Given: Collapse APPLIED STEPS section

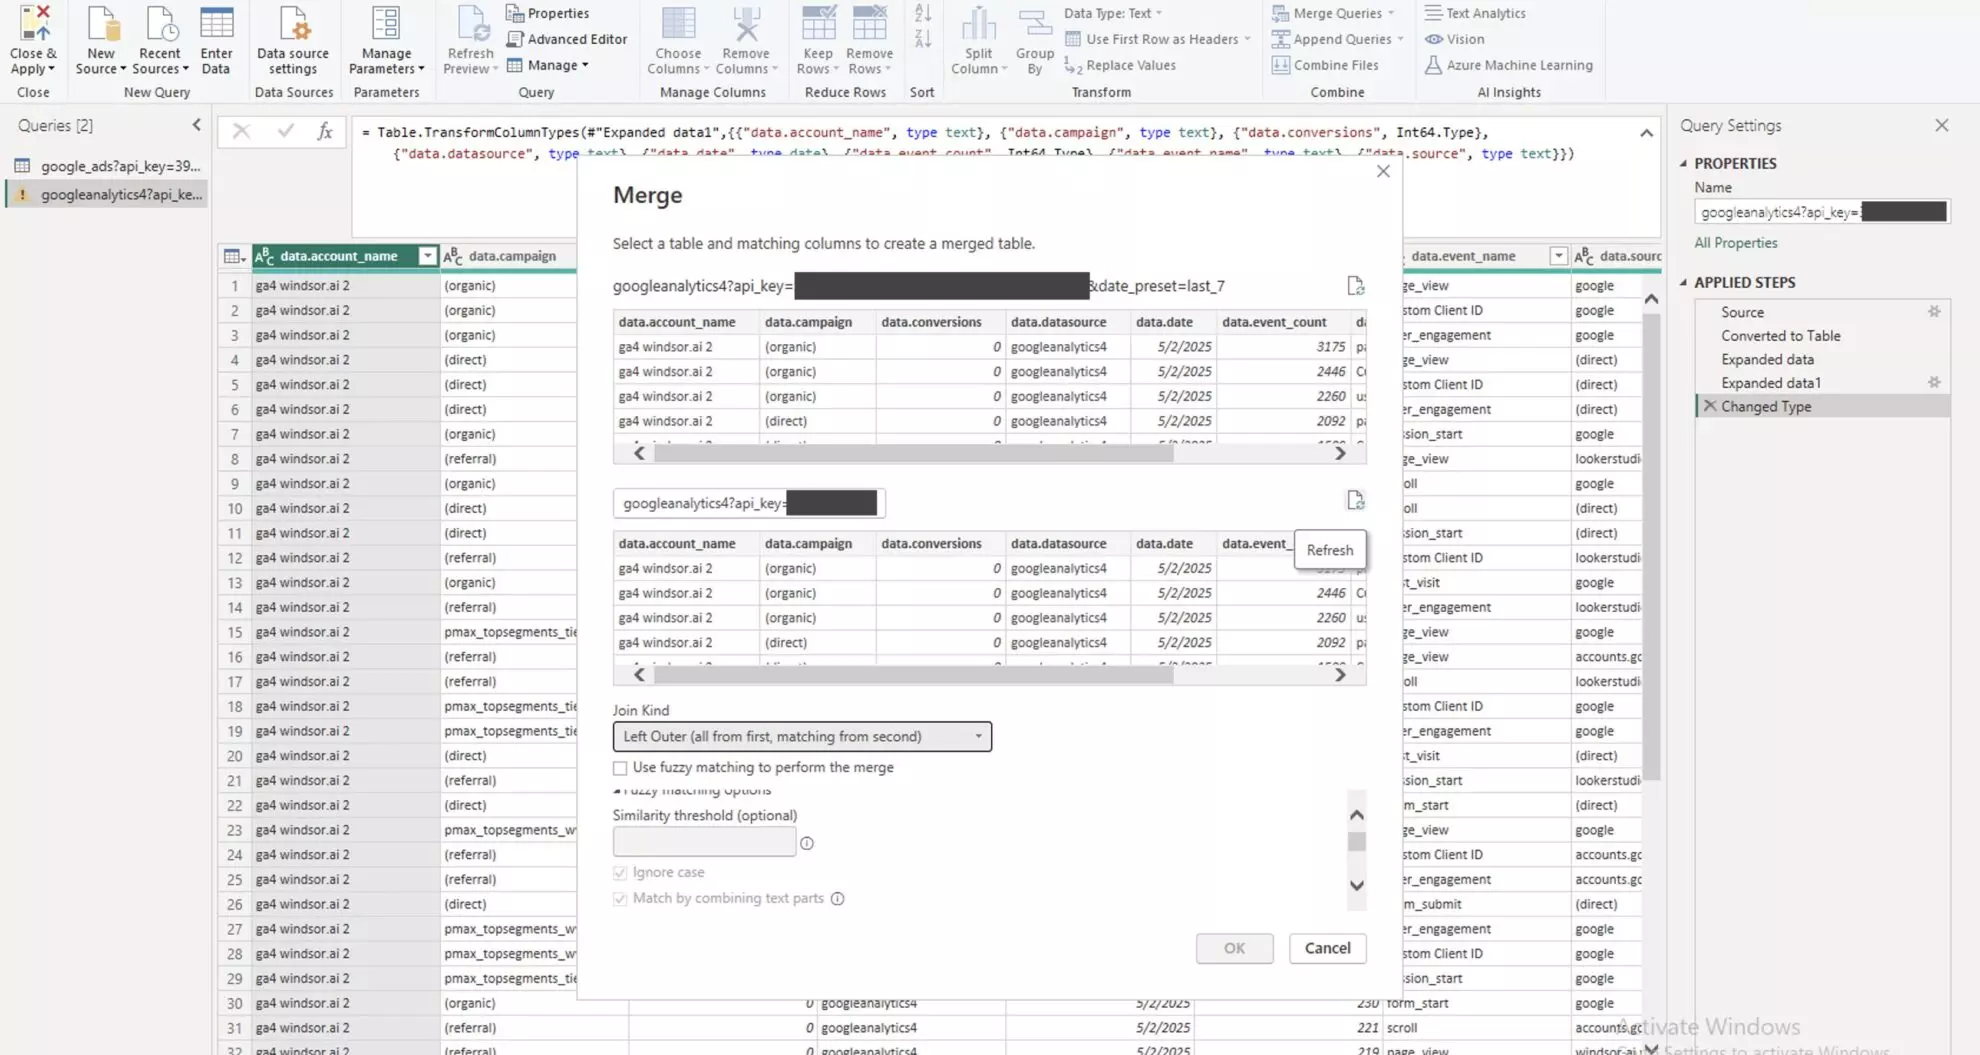Looking at the screenshot, I should (1684, 282).
